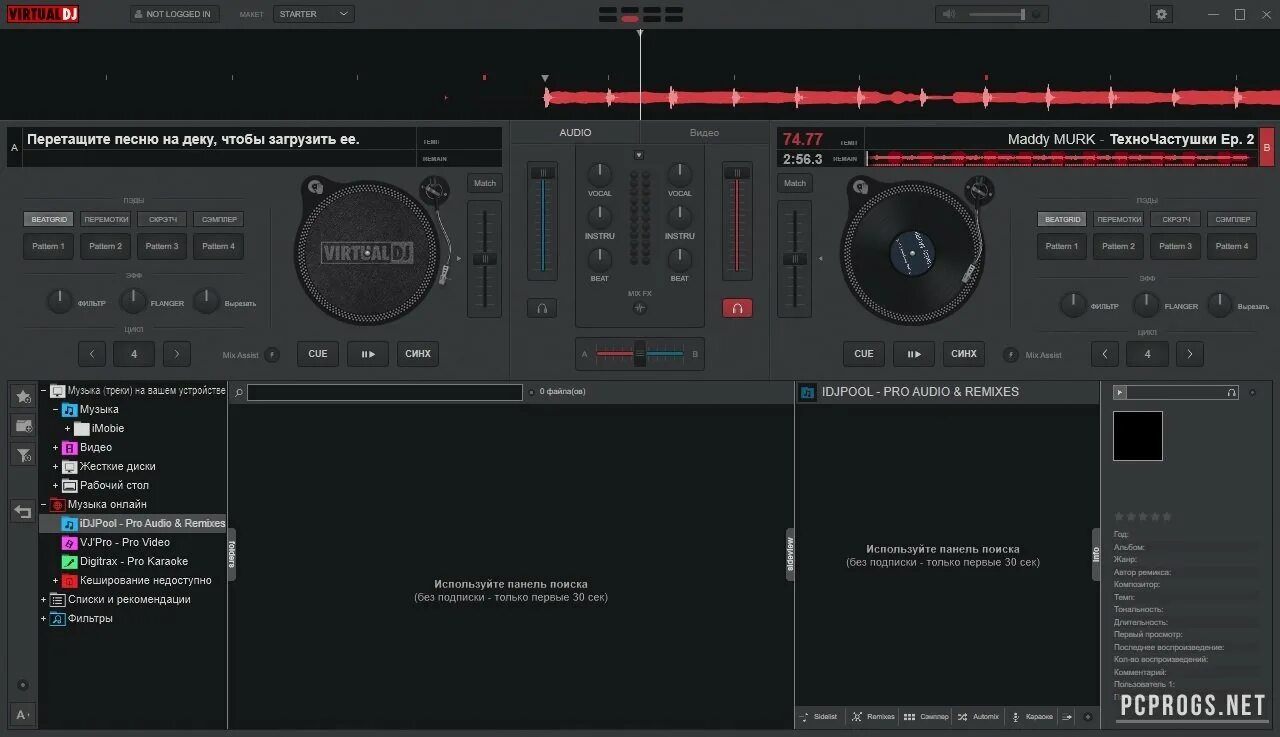Click the deck B vinyl turntable platter
Image resolution: width=1280 pixels, height=737 pixels.
pyautogui.click(x=911, y=251)
